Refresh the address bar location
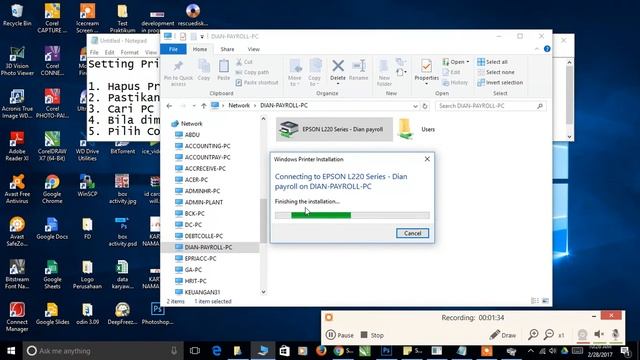The width and height of the screenshot is (640, 360). (x=425, y=106)
